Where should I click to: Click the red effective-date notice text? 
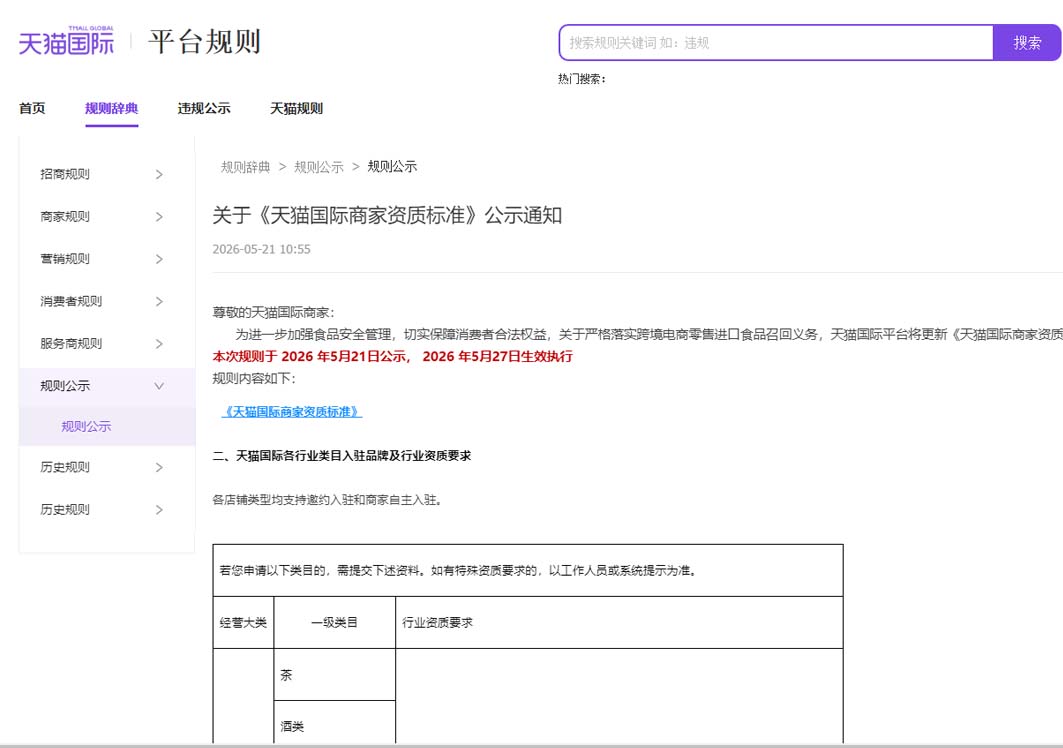(393, 356)
